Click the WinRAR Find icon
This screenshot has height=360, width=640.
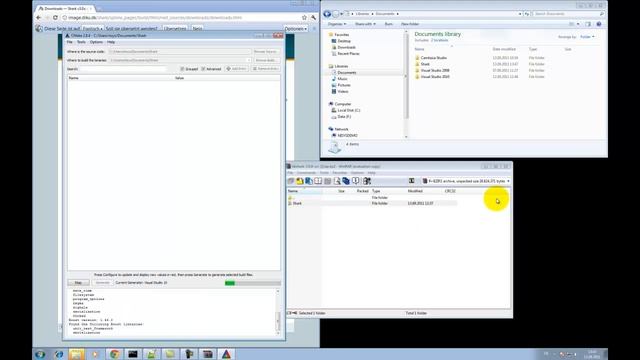click(x=337, y=181)
